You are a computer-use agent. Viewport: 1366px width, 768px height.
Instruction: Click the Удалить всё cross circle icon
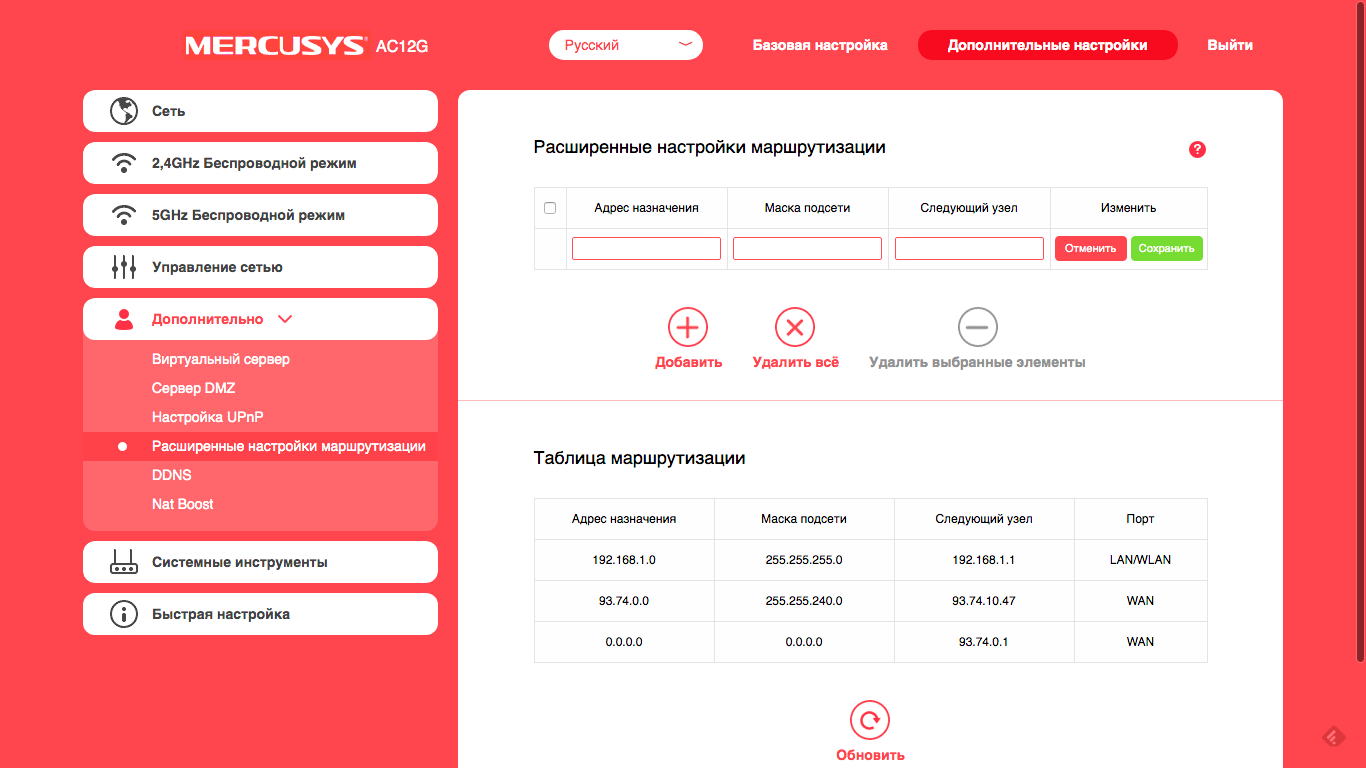click(795, 327)
